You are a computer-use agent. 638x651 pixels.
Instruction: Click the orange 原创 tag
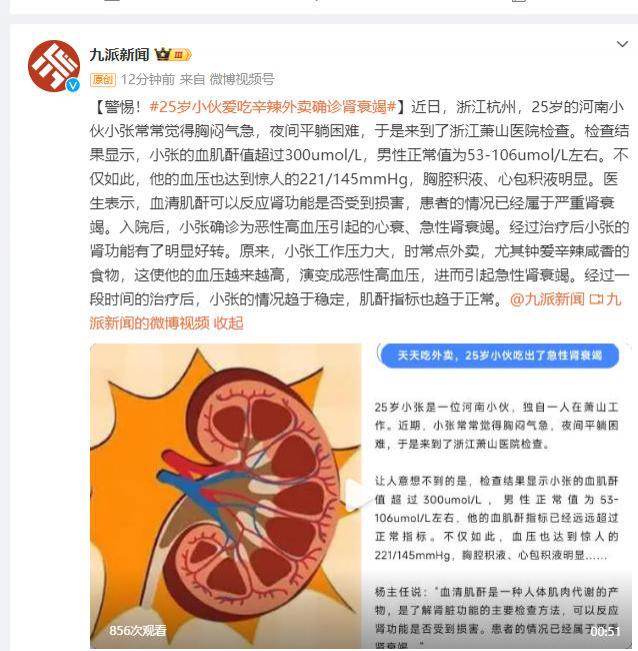click(103, 79)
